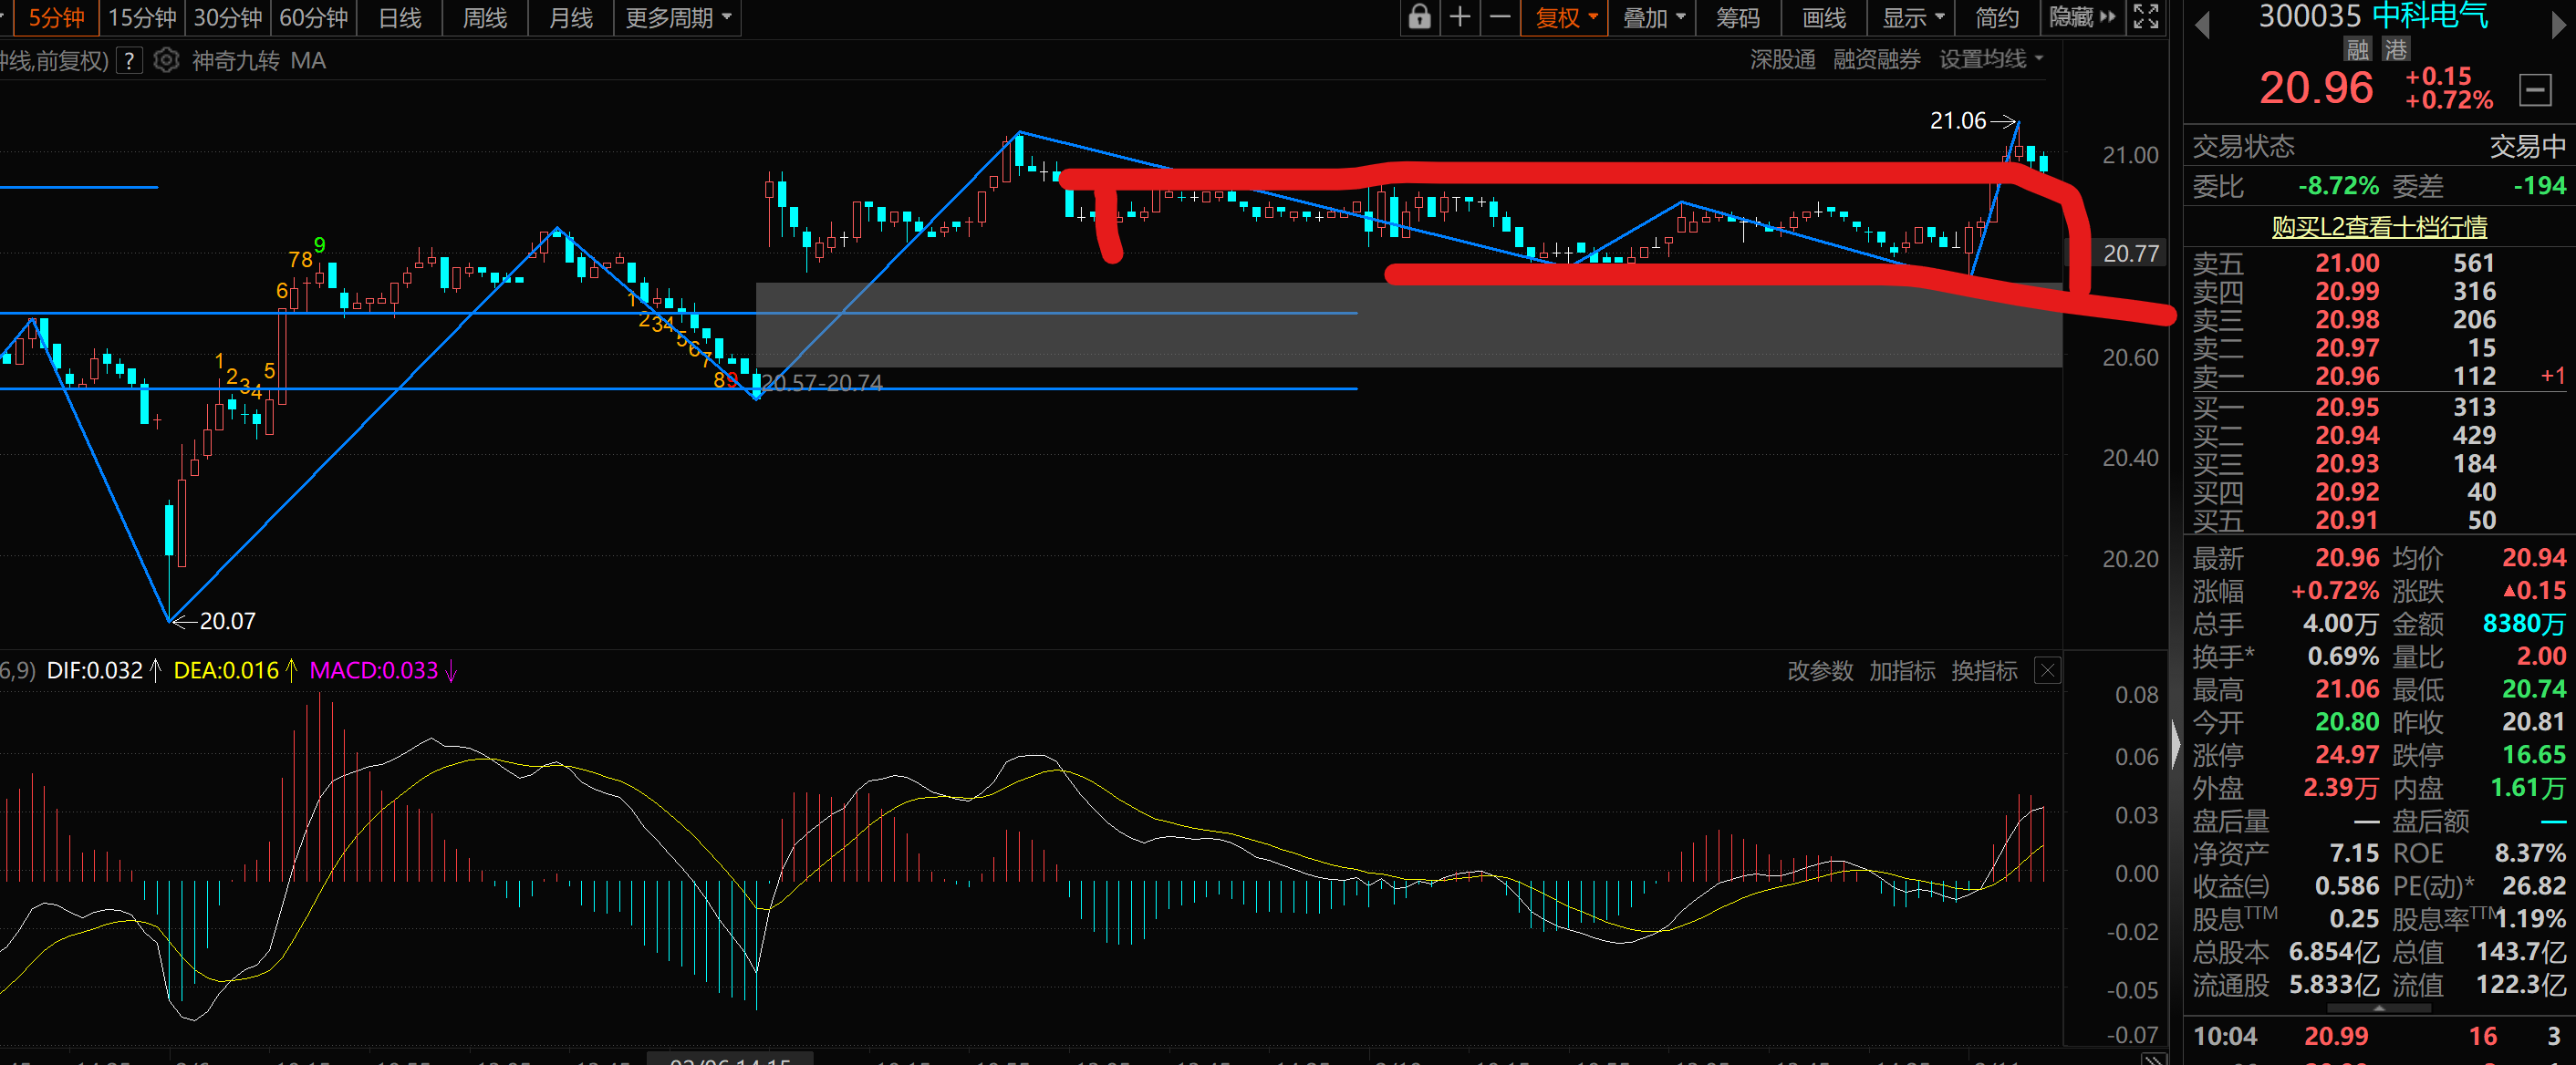Click the 20.77 price marker on axis

tap(2130, 253)
